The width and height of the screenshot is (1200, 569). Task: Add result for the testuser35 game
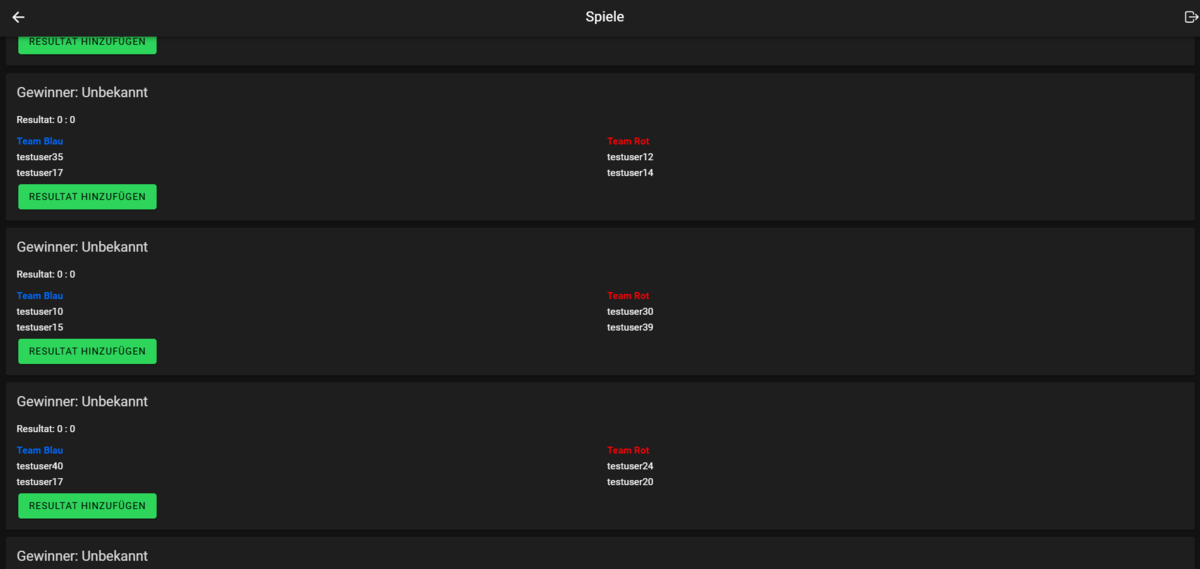pyautogui.click(x=87, y=197)
